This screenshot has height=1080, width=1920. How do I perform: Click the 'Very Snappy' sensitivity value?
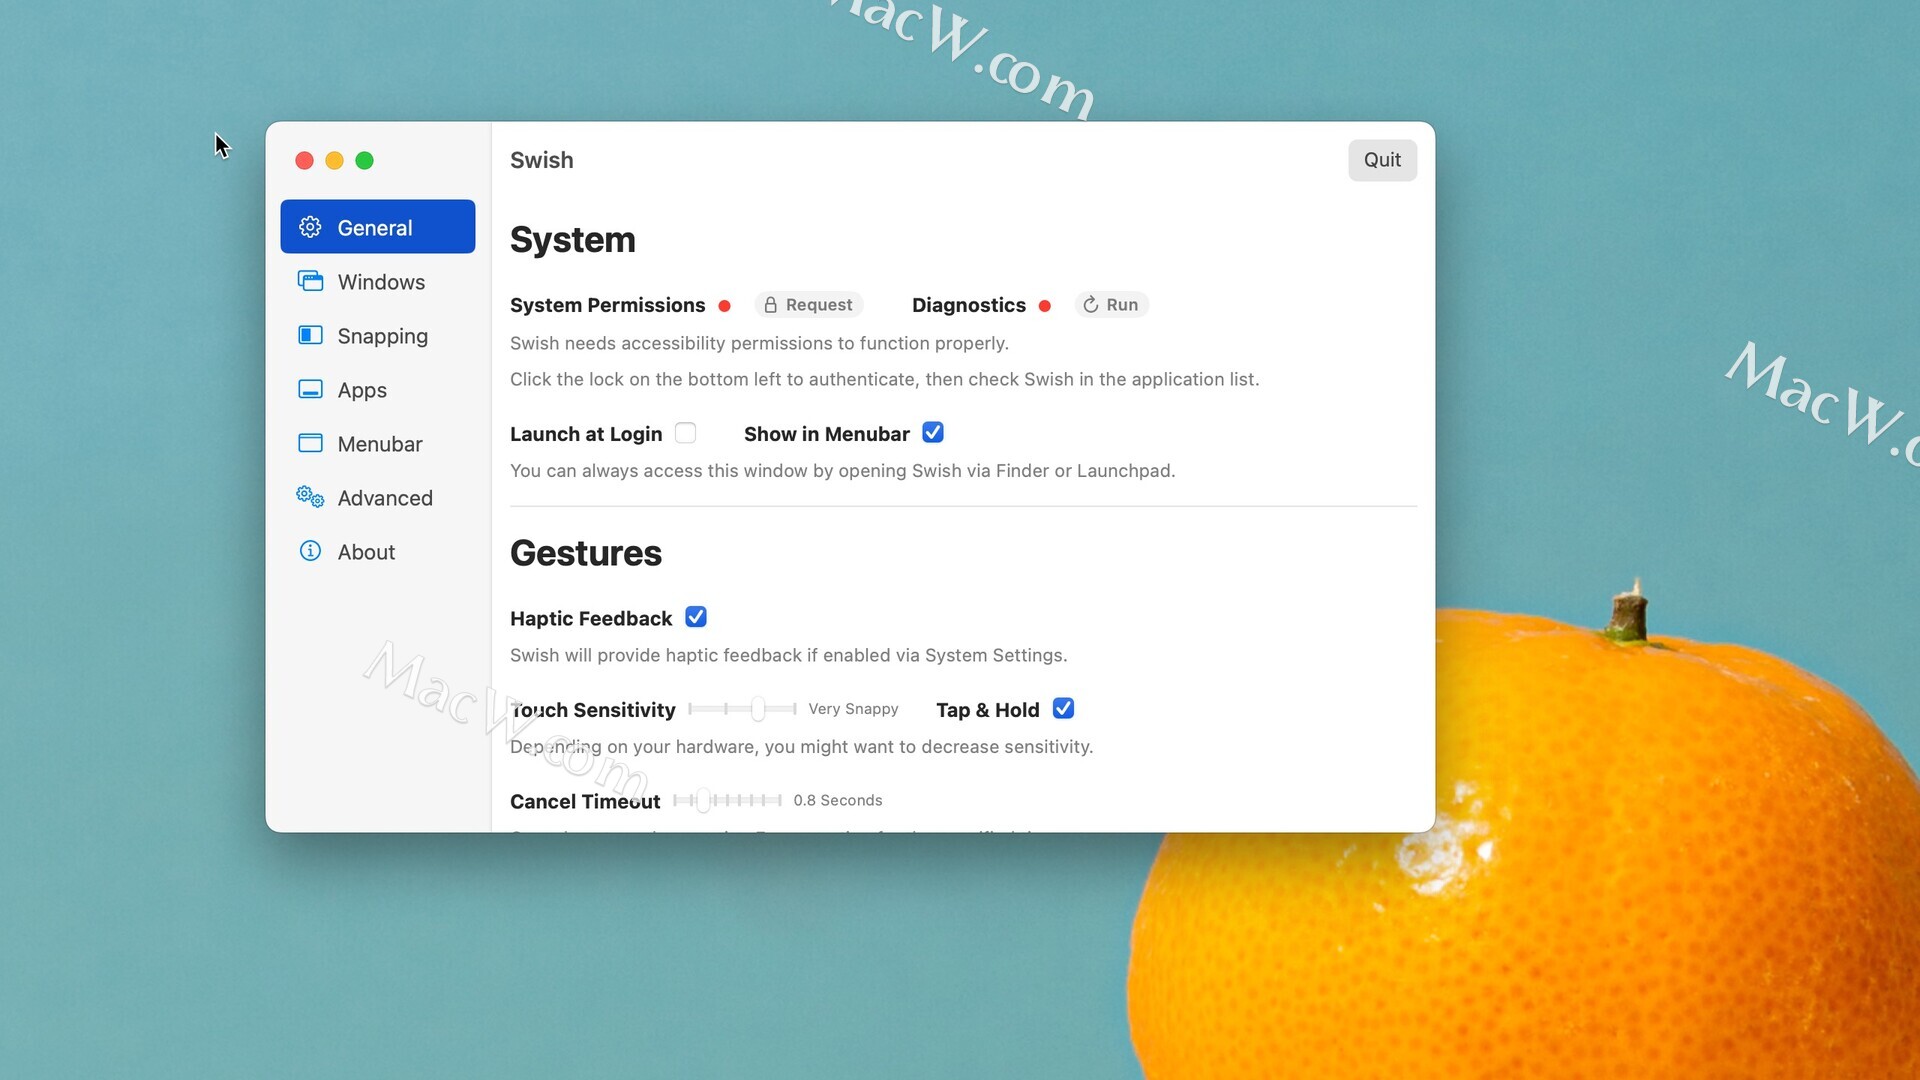pos(853,709)
